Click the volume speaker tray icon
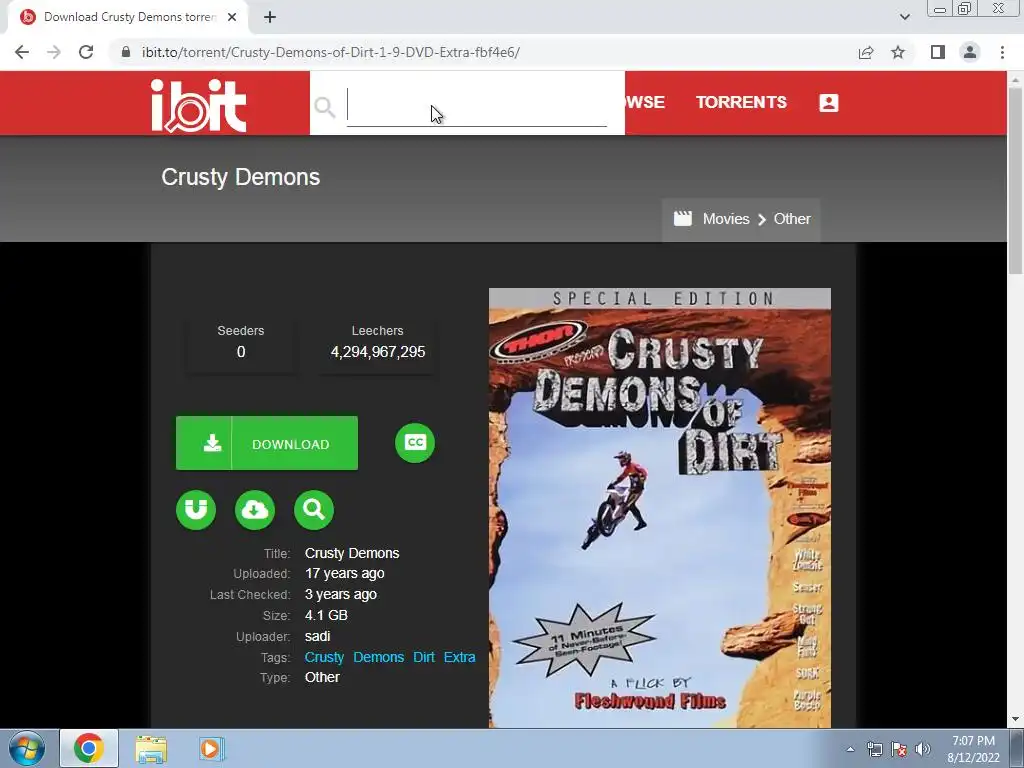 pos(923,749)
